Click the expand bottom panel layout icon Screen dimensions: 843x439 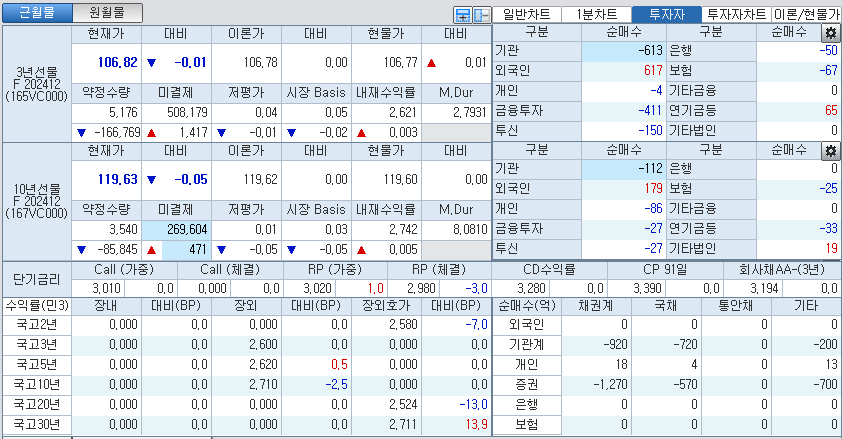[462, 15]
